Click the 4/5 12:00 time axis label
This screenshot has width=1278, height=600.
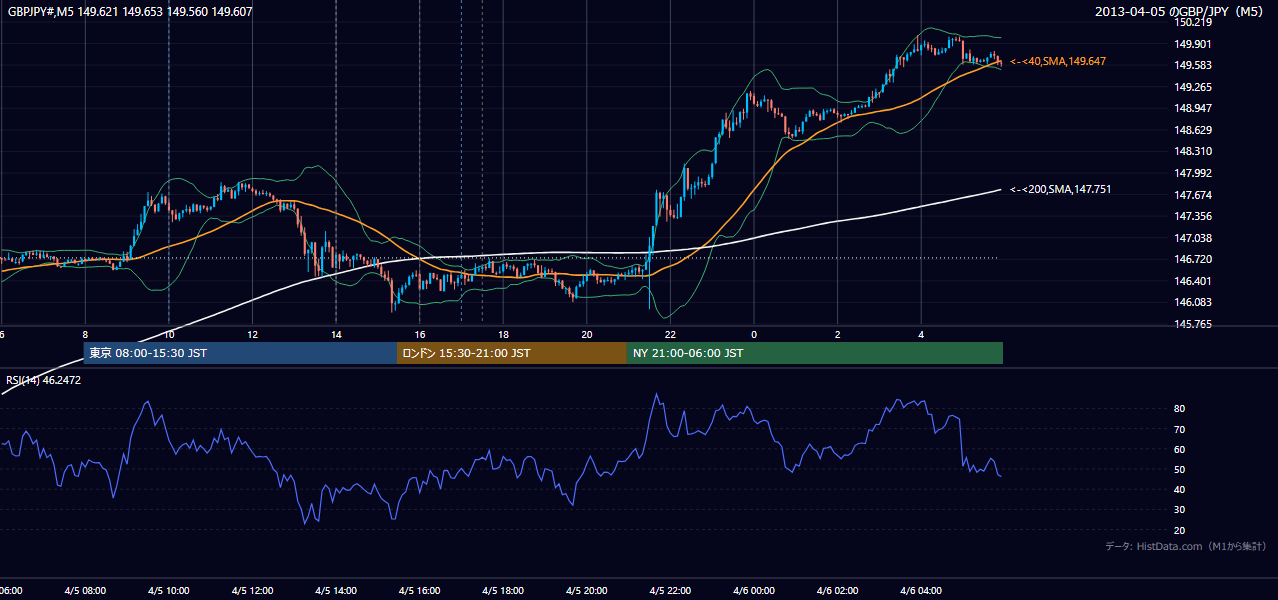click(252, 591)
